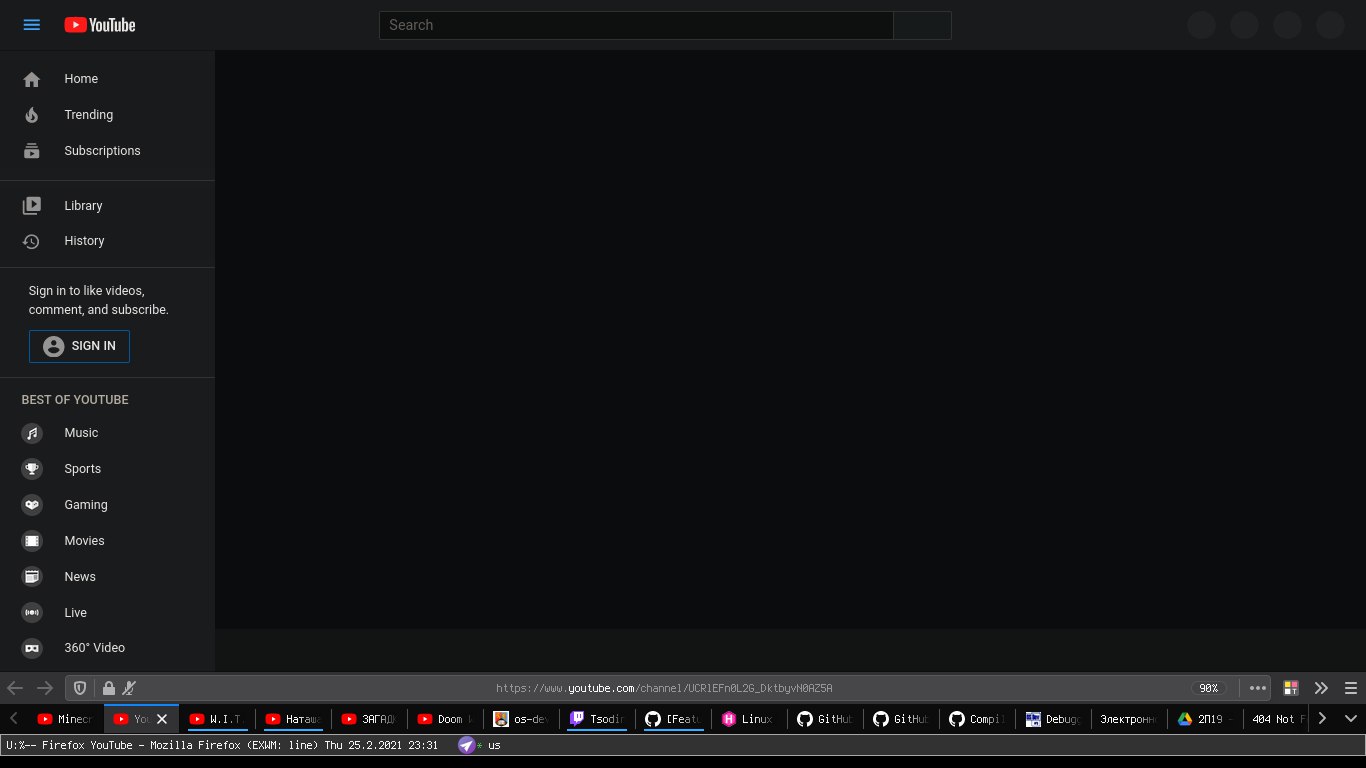Close the active YouTube tab
Viewport: 1366px width, 768px height.
162,719
